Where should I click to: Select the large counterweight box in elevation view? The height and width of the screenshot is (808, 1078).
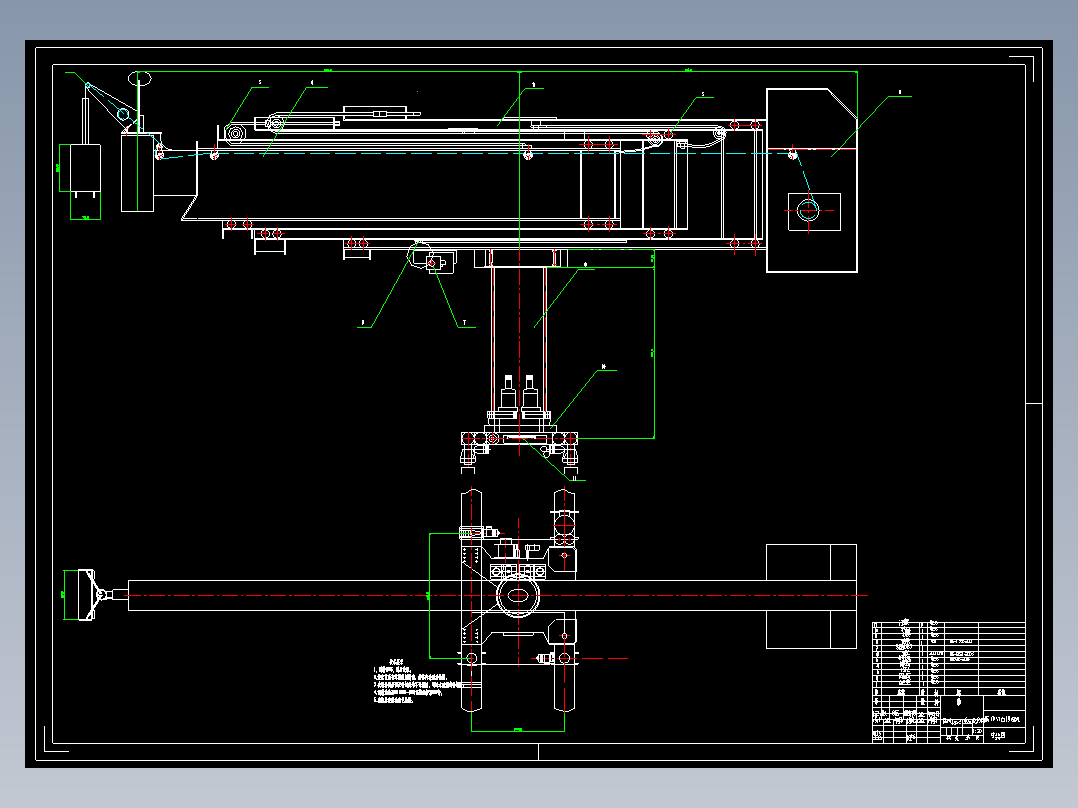pos(812,180)
